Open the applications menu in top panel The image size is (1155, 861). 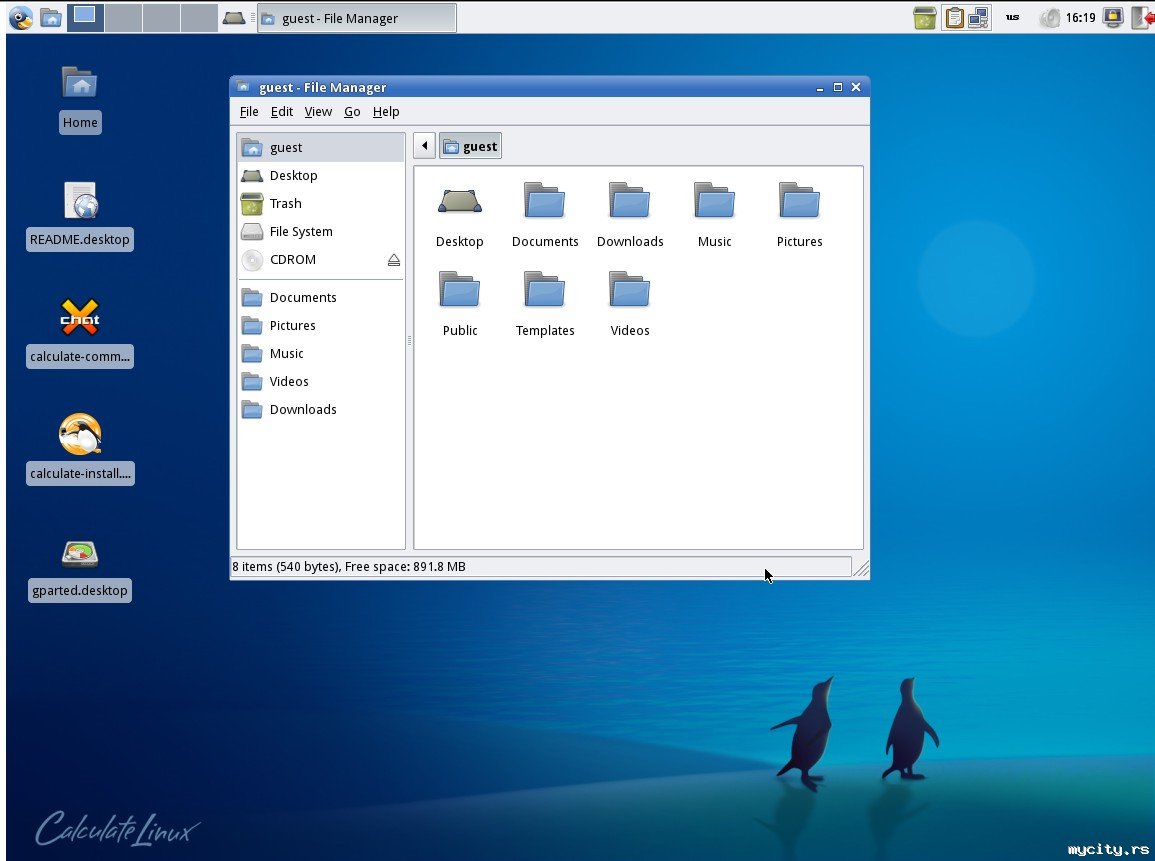pyautogui.click(x=20, y=17)
